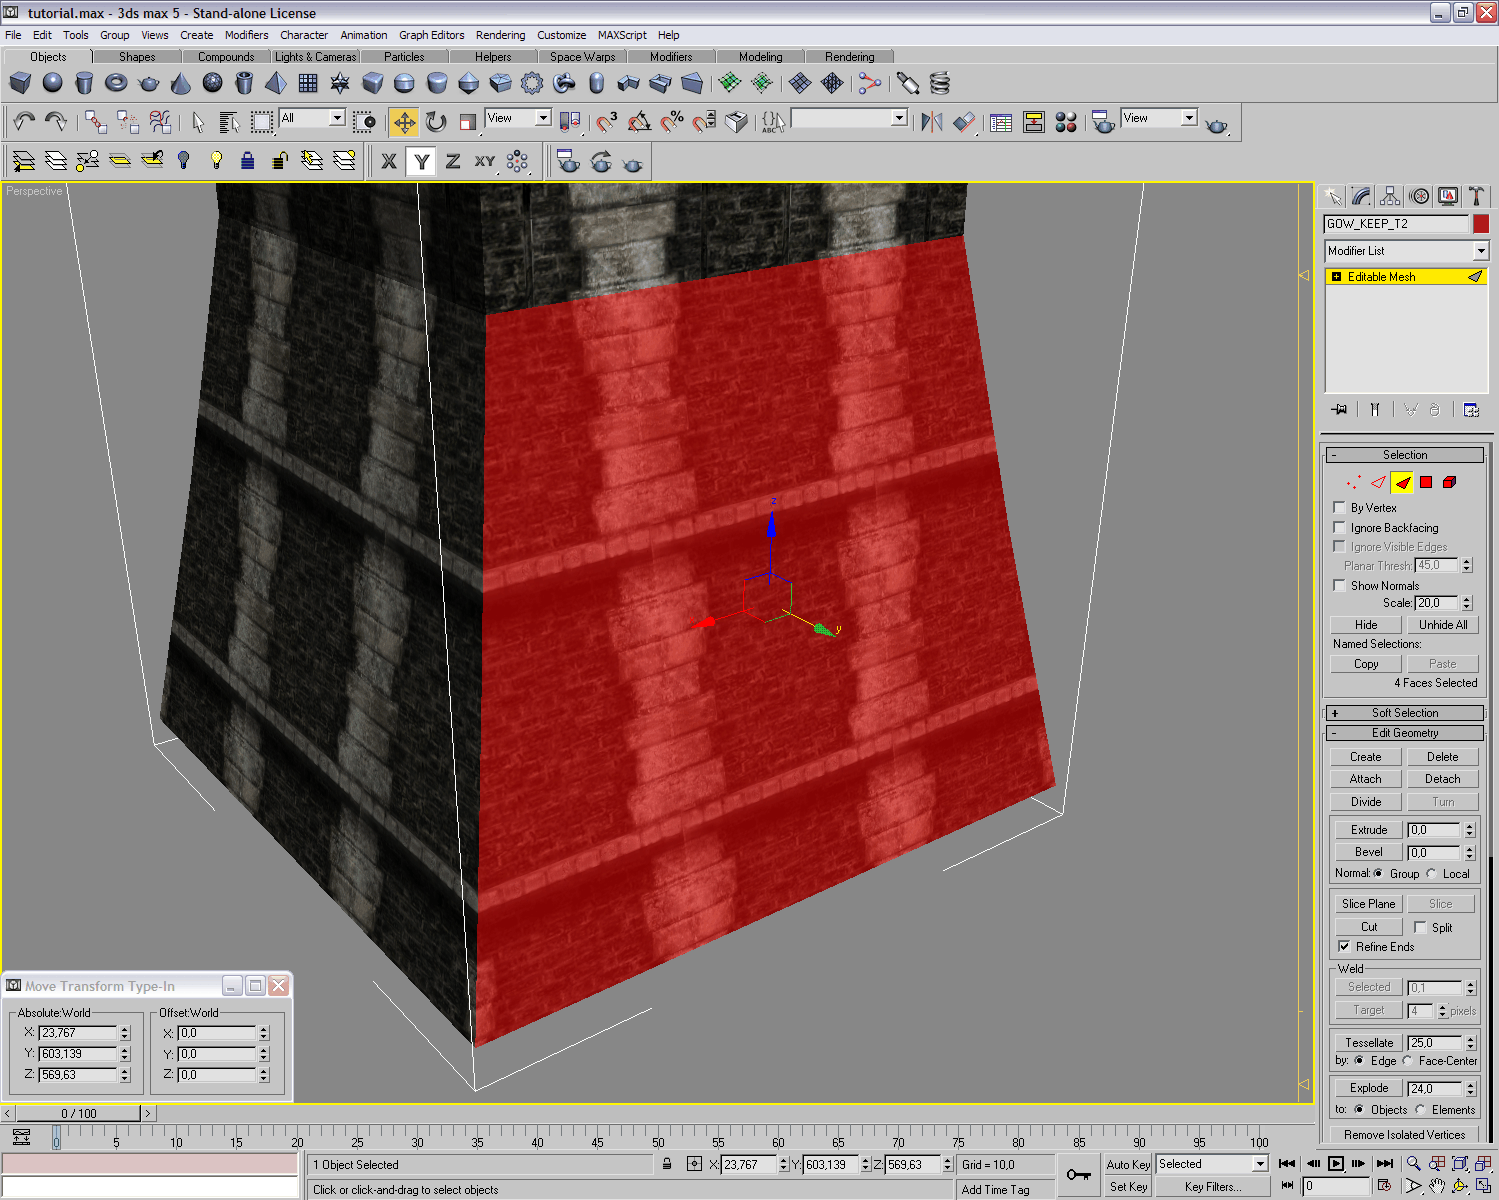The image size is (1499, 1200).
Task: Select Polygon sub-object level icon
Action: pyautogui.click(x=1426, y=482)
